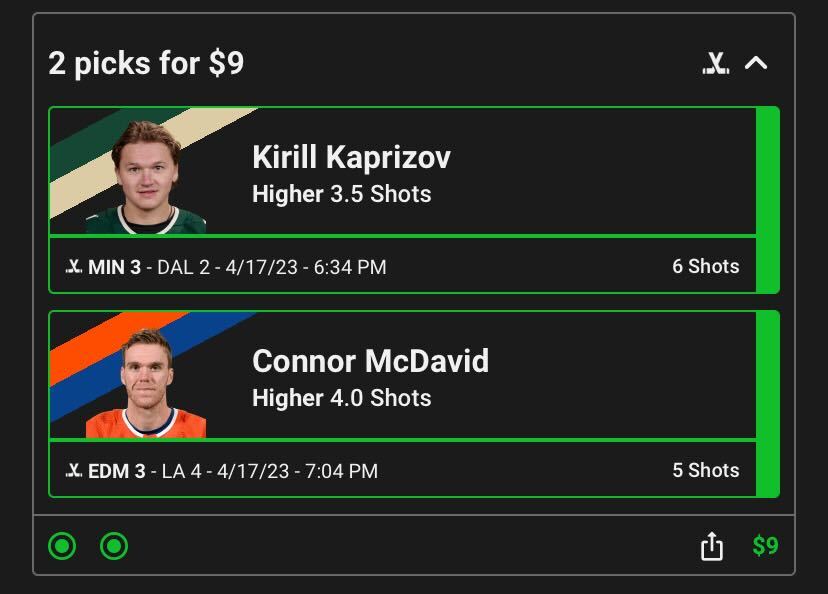Click the hockey sticks icon in header

(715, 64)
